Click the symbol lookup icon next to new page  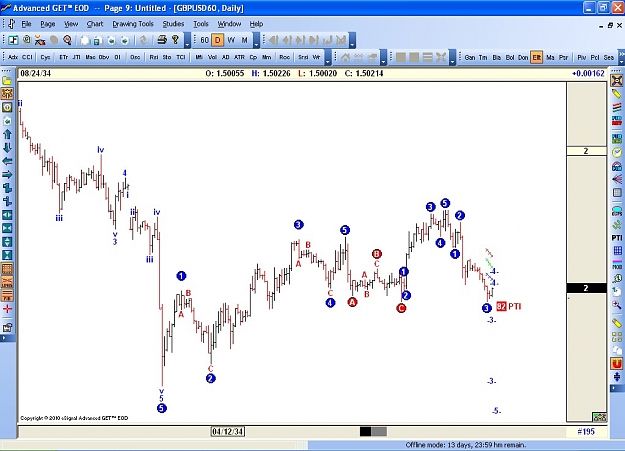pos(27,40)
